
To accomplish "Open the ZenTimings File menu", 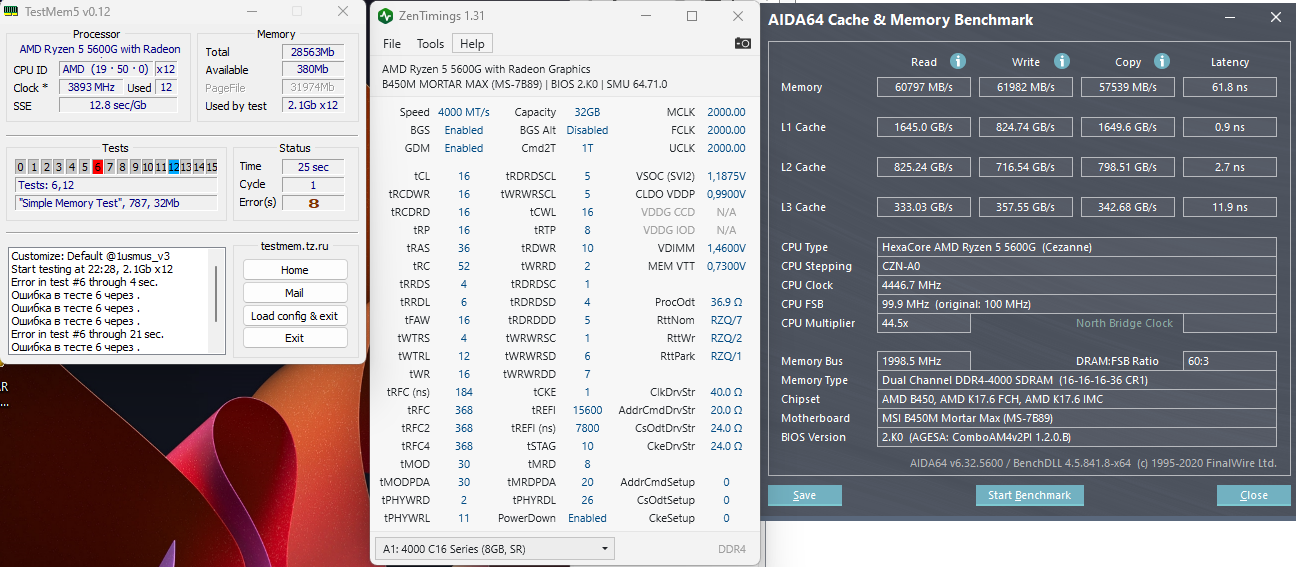I will (392, 44).
